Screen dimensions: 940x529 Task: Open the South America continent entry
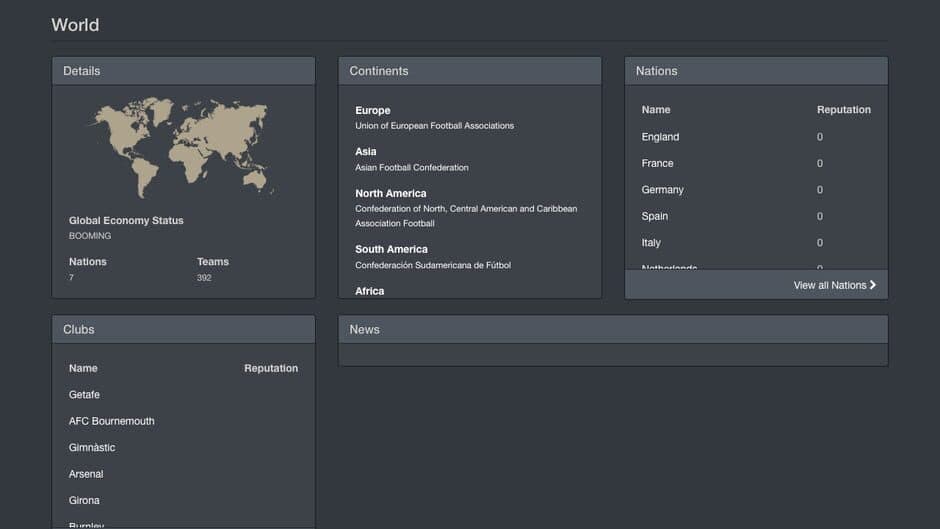pos(391,249)
